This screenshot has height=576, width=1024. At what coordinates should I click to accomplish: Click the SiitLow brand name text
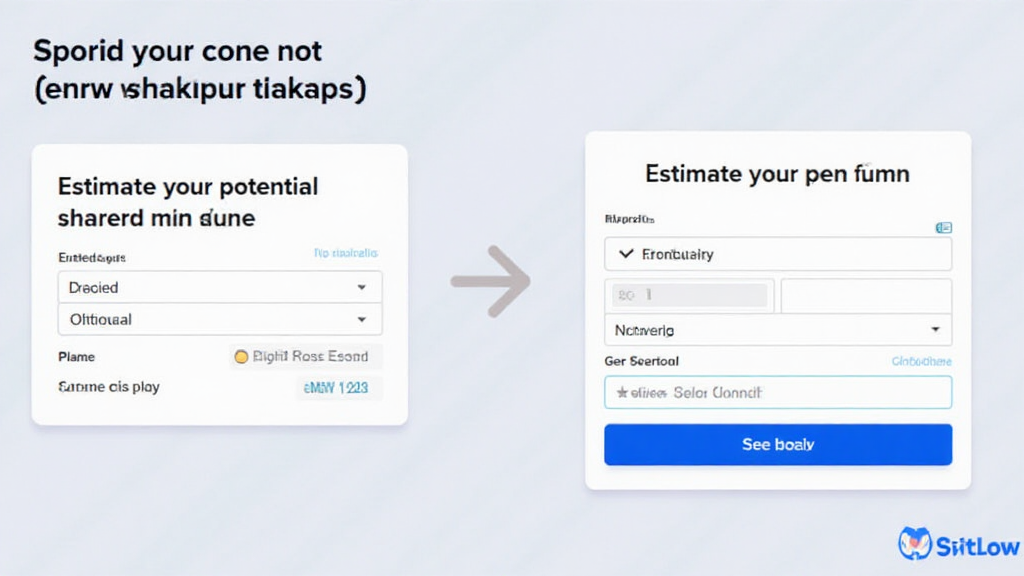tap(977, 546)
